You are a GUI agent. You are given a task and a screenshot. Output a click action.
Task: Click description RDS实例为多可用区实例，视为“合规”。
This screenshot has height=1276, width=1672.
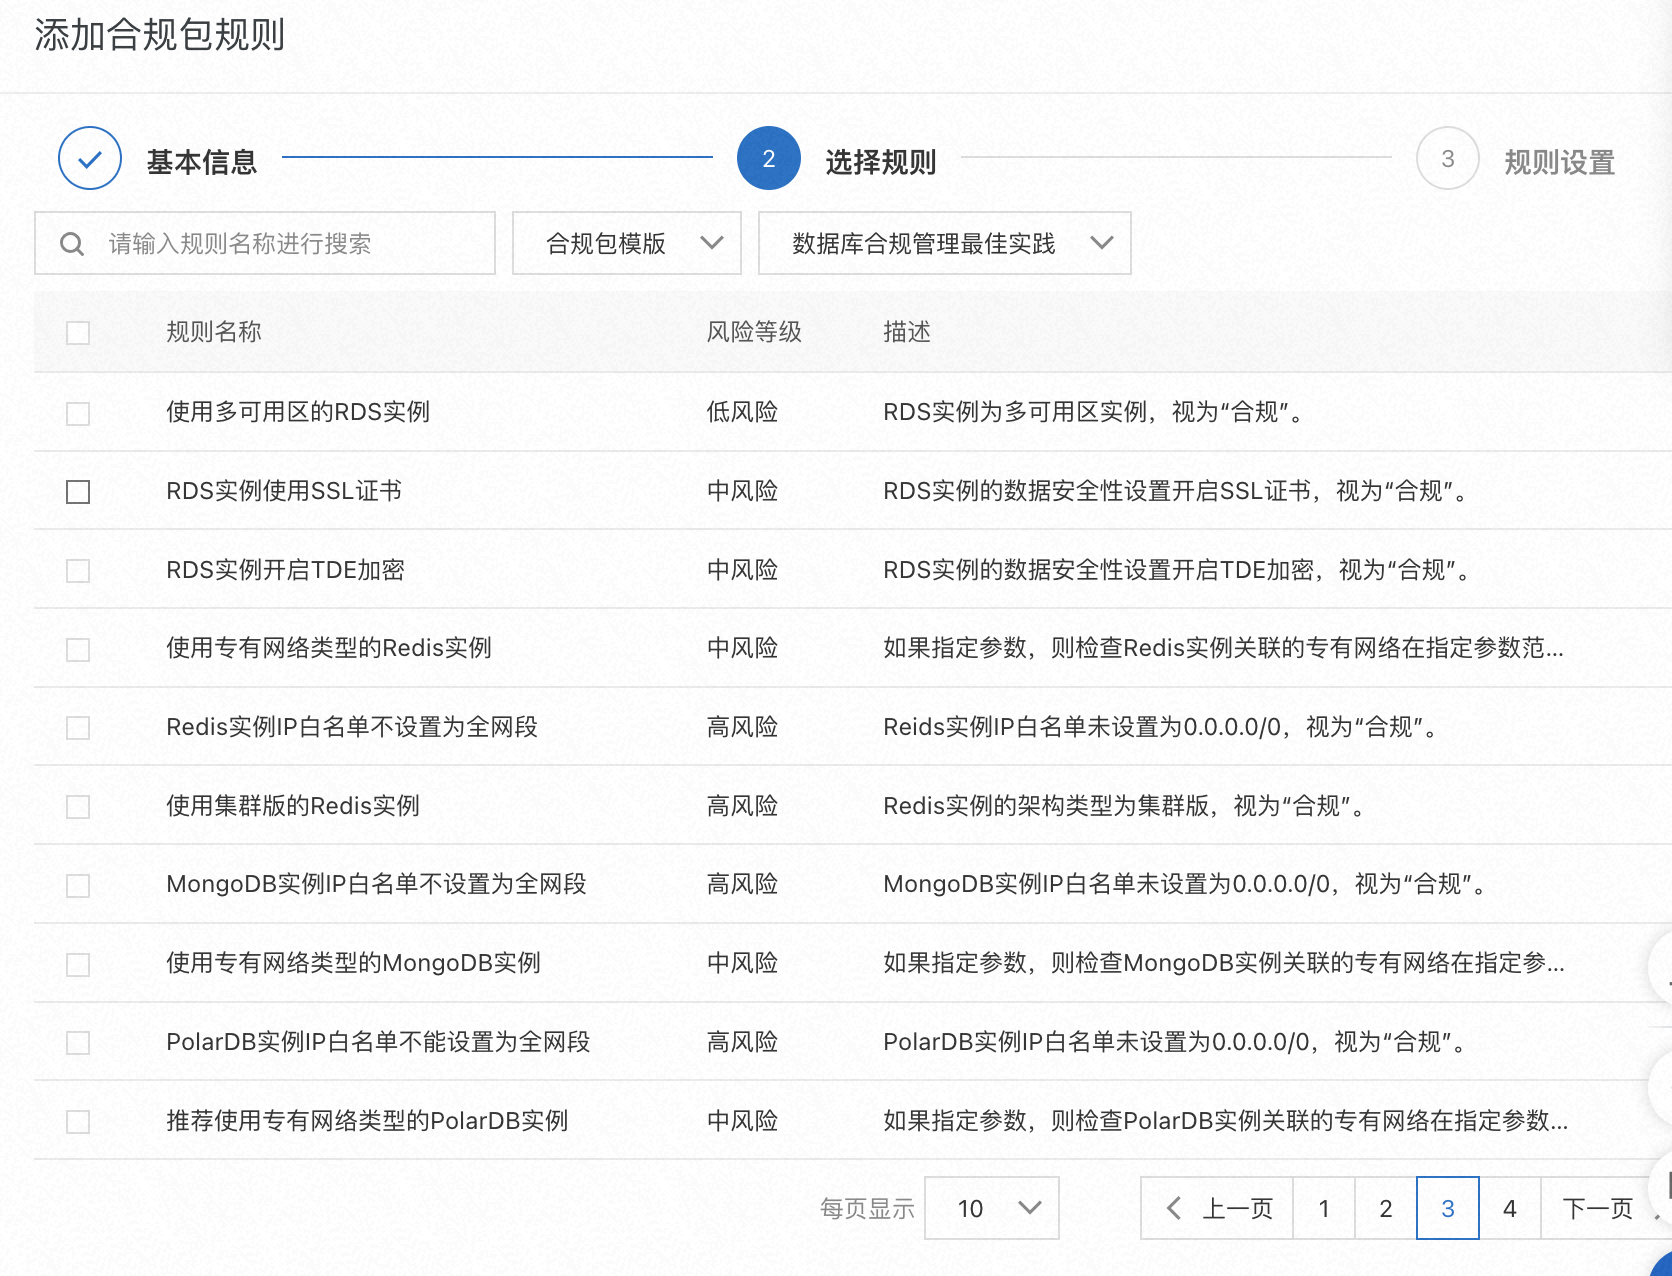point(1093,412)
